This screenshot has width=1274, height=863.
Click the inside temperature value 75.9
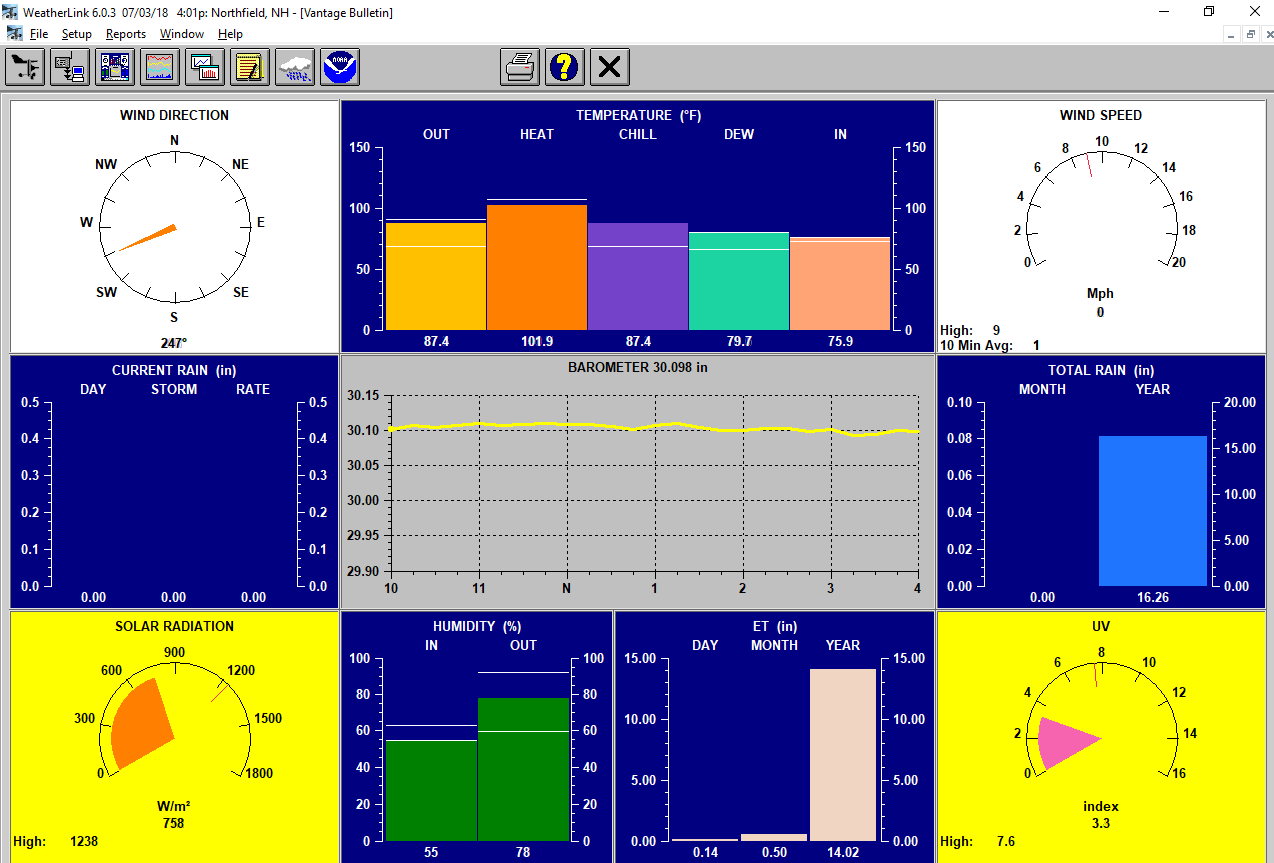point(840,341)
